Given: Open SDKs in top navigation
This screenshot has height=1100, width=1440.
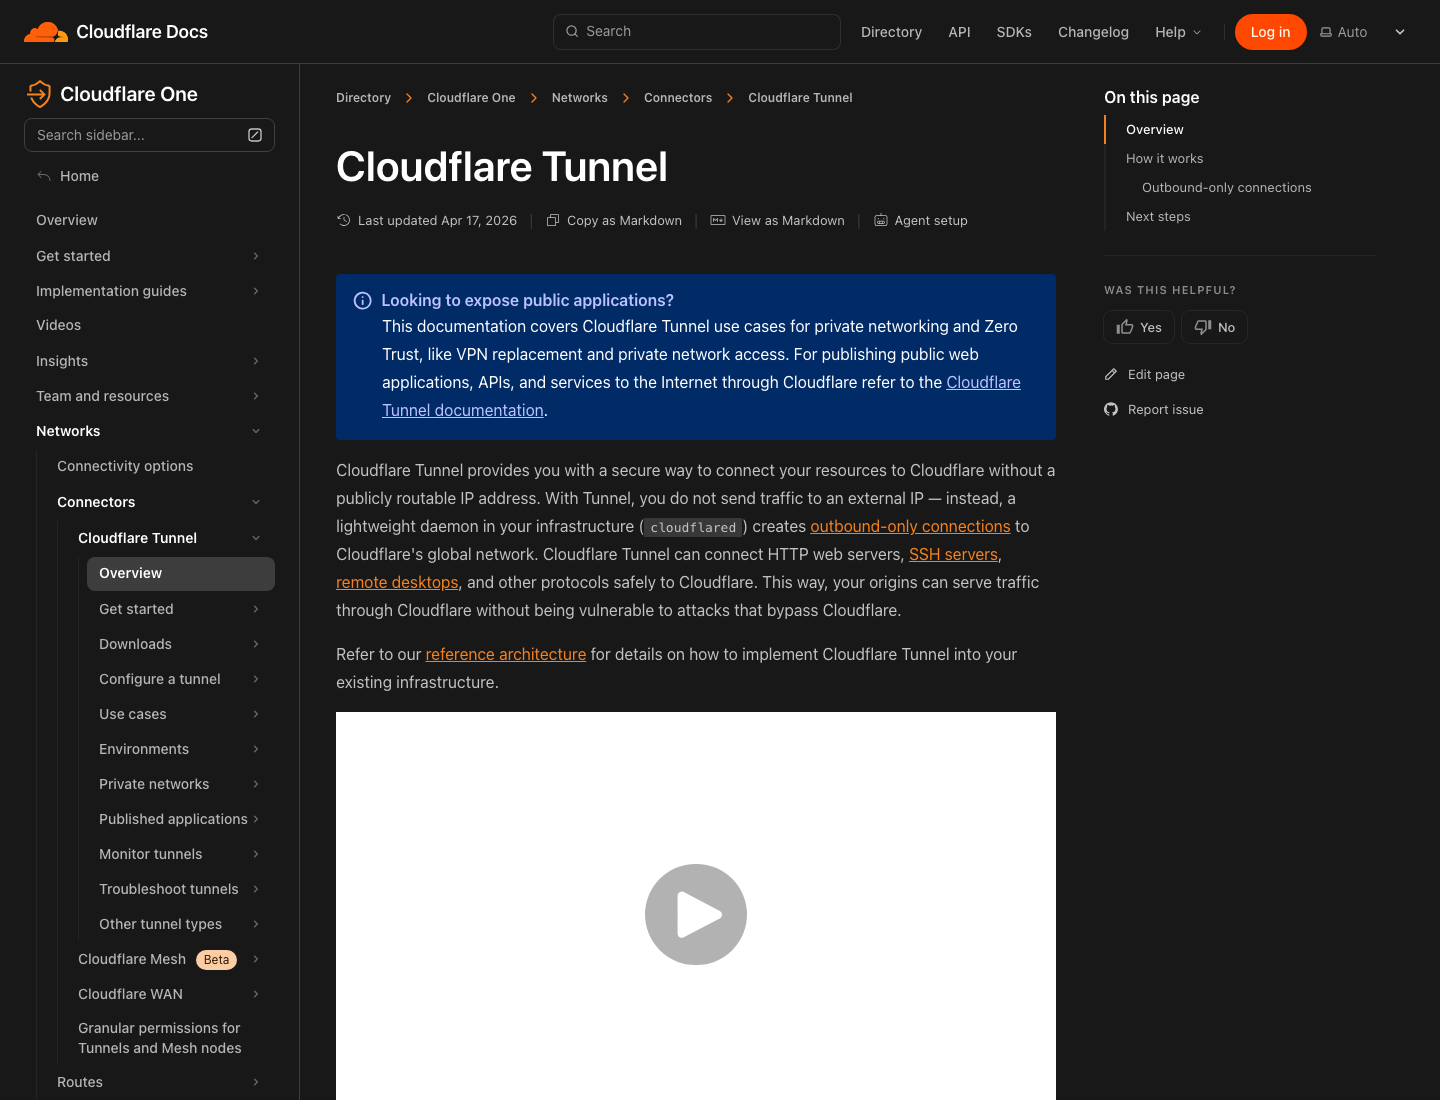Looking at the screenshot, I should (x=1014, y=32).
